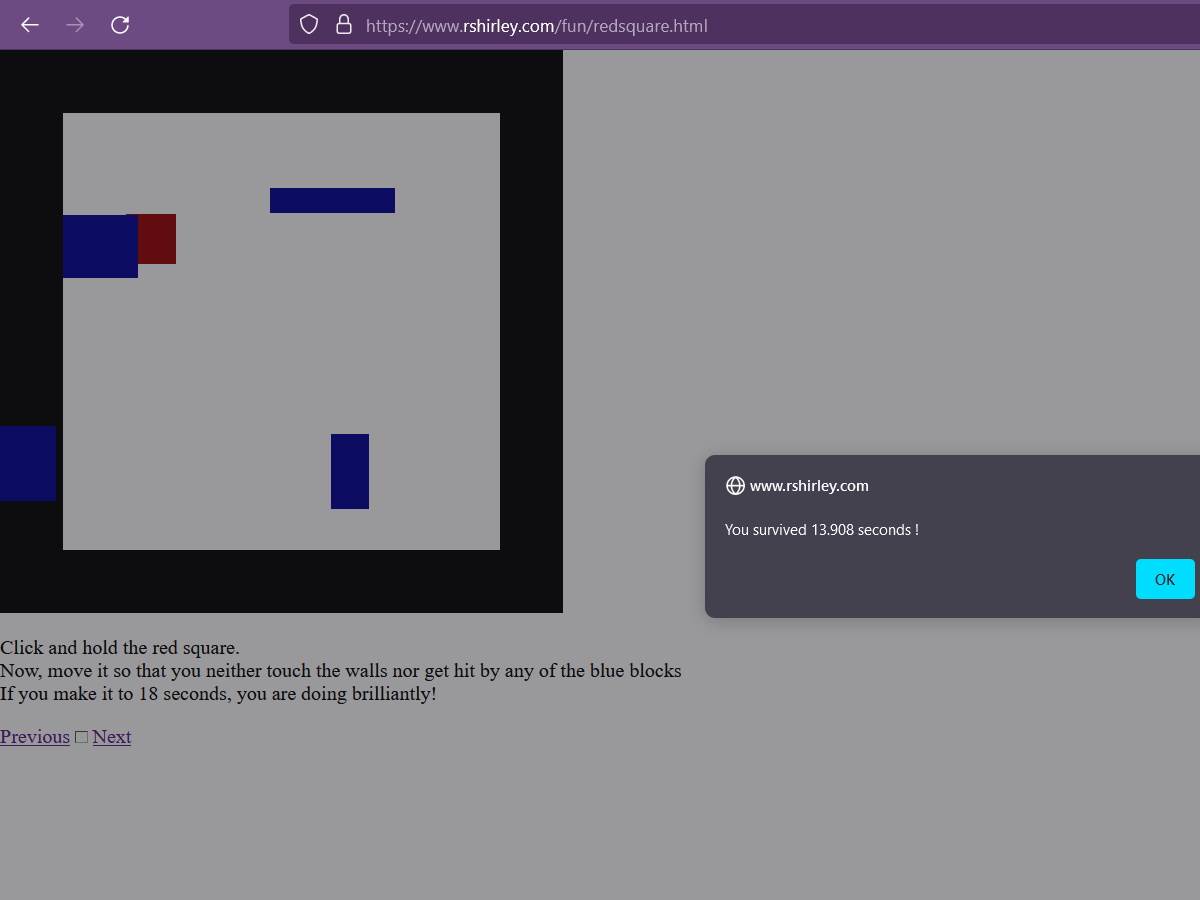This screenshot has height=900, width=1200.
Task: Open the Previous link
Action: click(35, 737)
